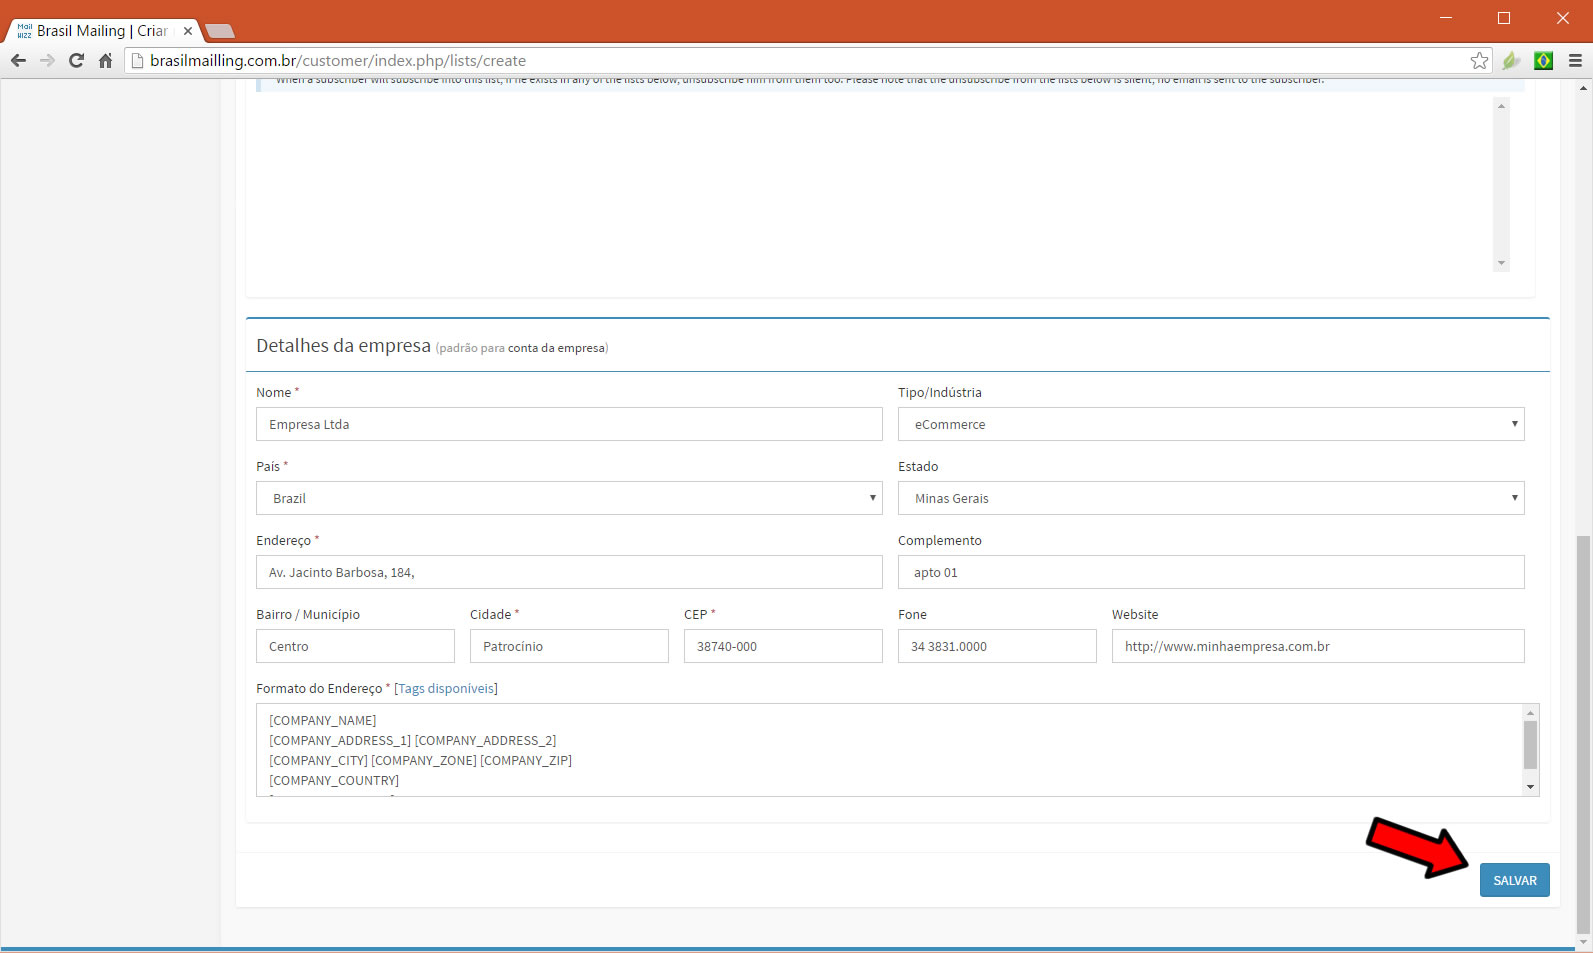Click the address format textarea scrollbar thumb

(1530, 745)
